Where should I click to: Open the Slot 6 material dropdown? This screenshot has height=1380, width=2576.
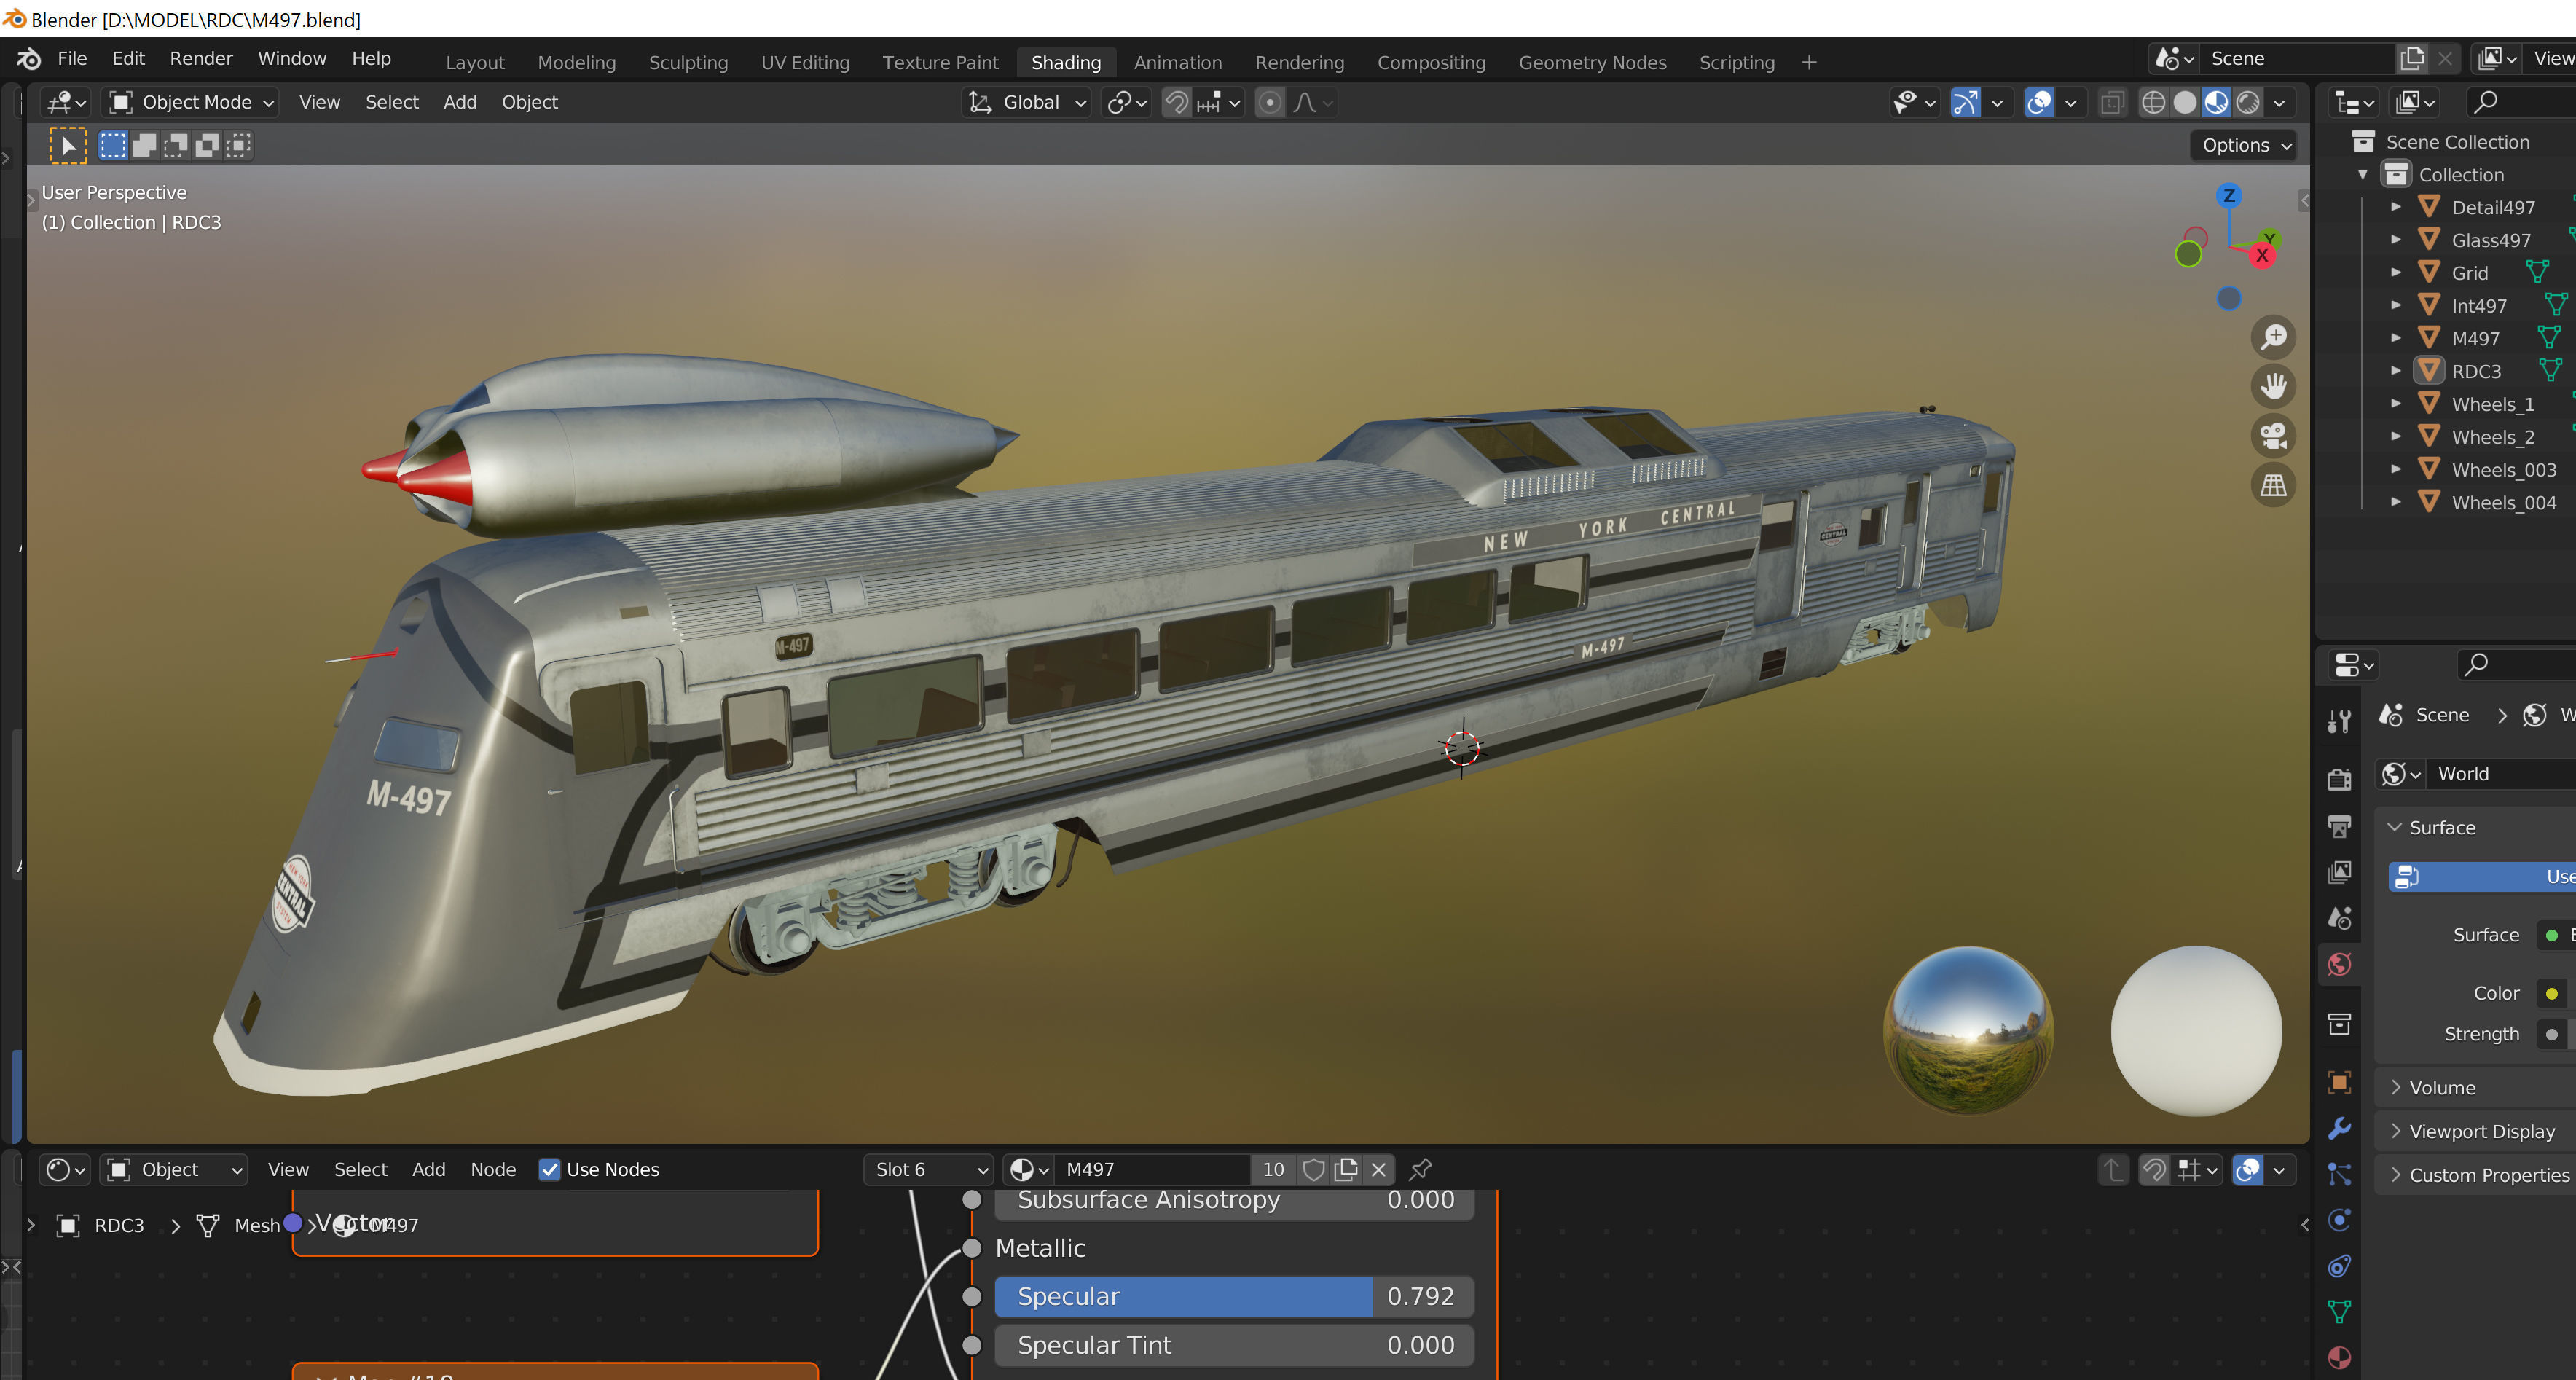point(928,1169)
